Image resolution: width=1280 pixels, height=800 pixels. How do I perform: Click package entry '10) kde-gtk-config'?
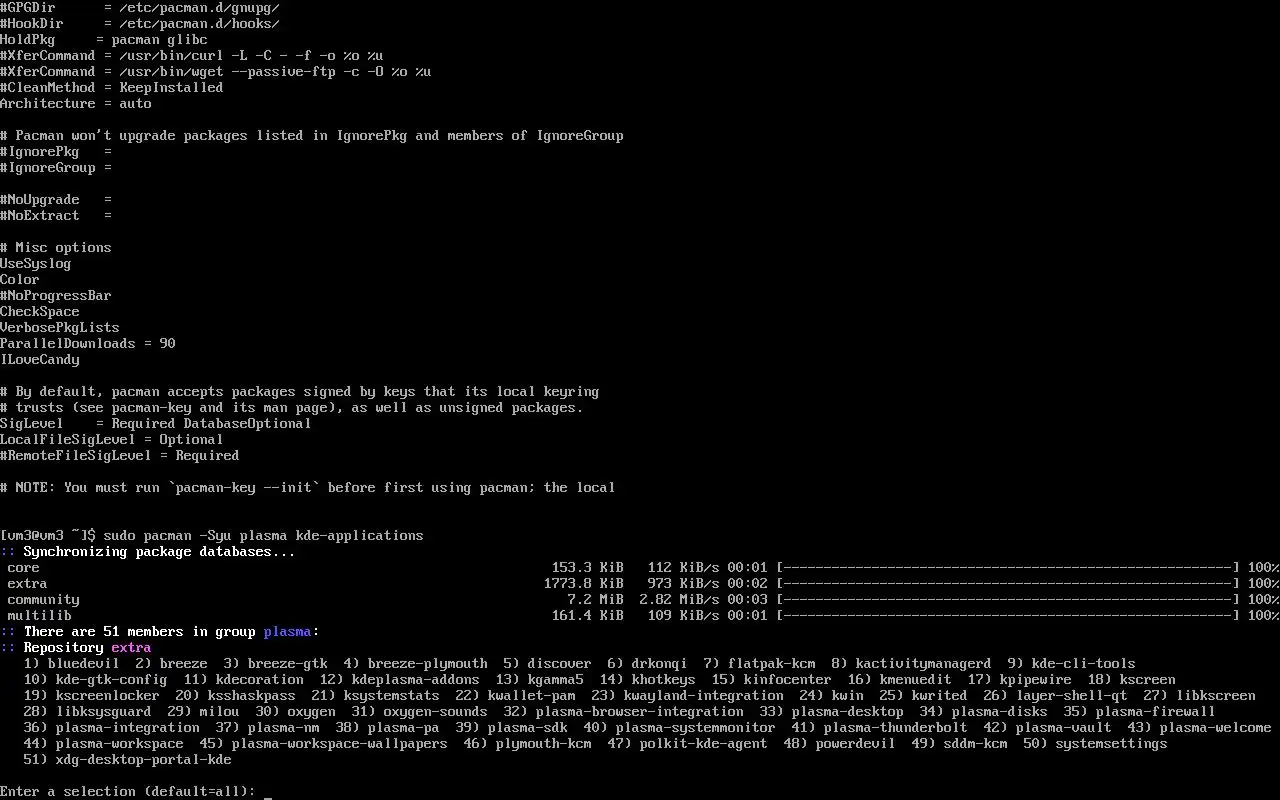pyautogui.click(x=96, y=680)
